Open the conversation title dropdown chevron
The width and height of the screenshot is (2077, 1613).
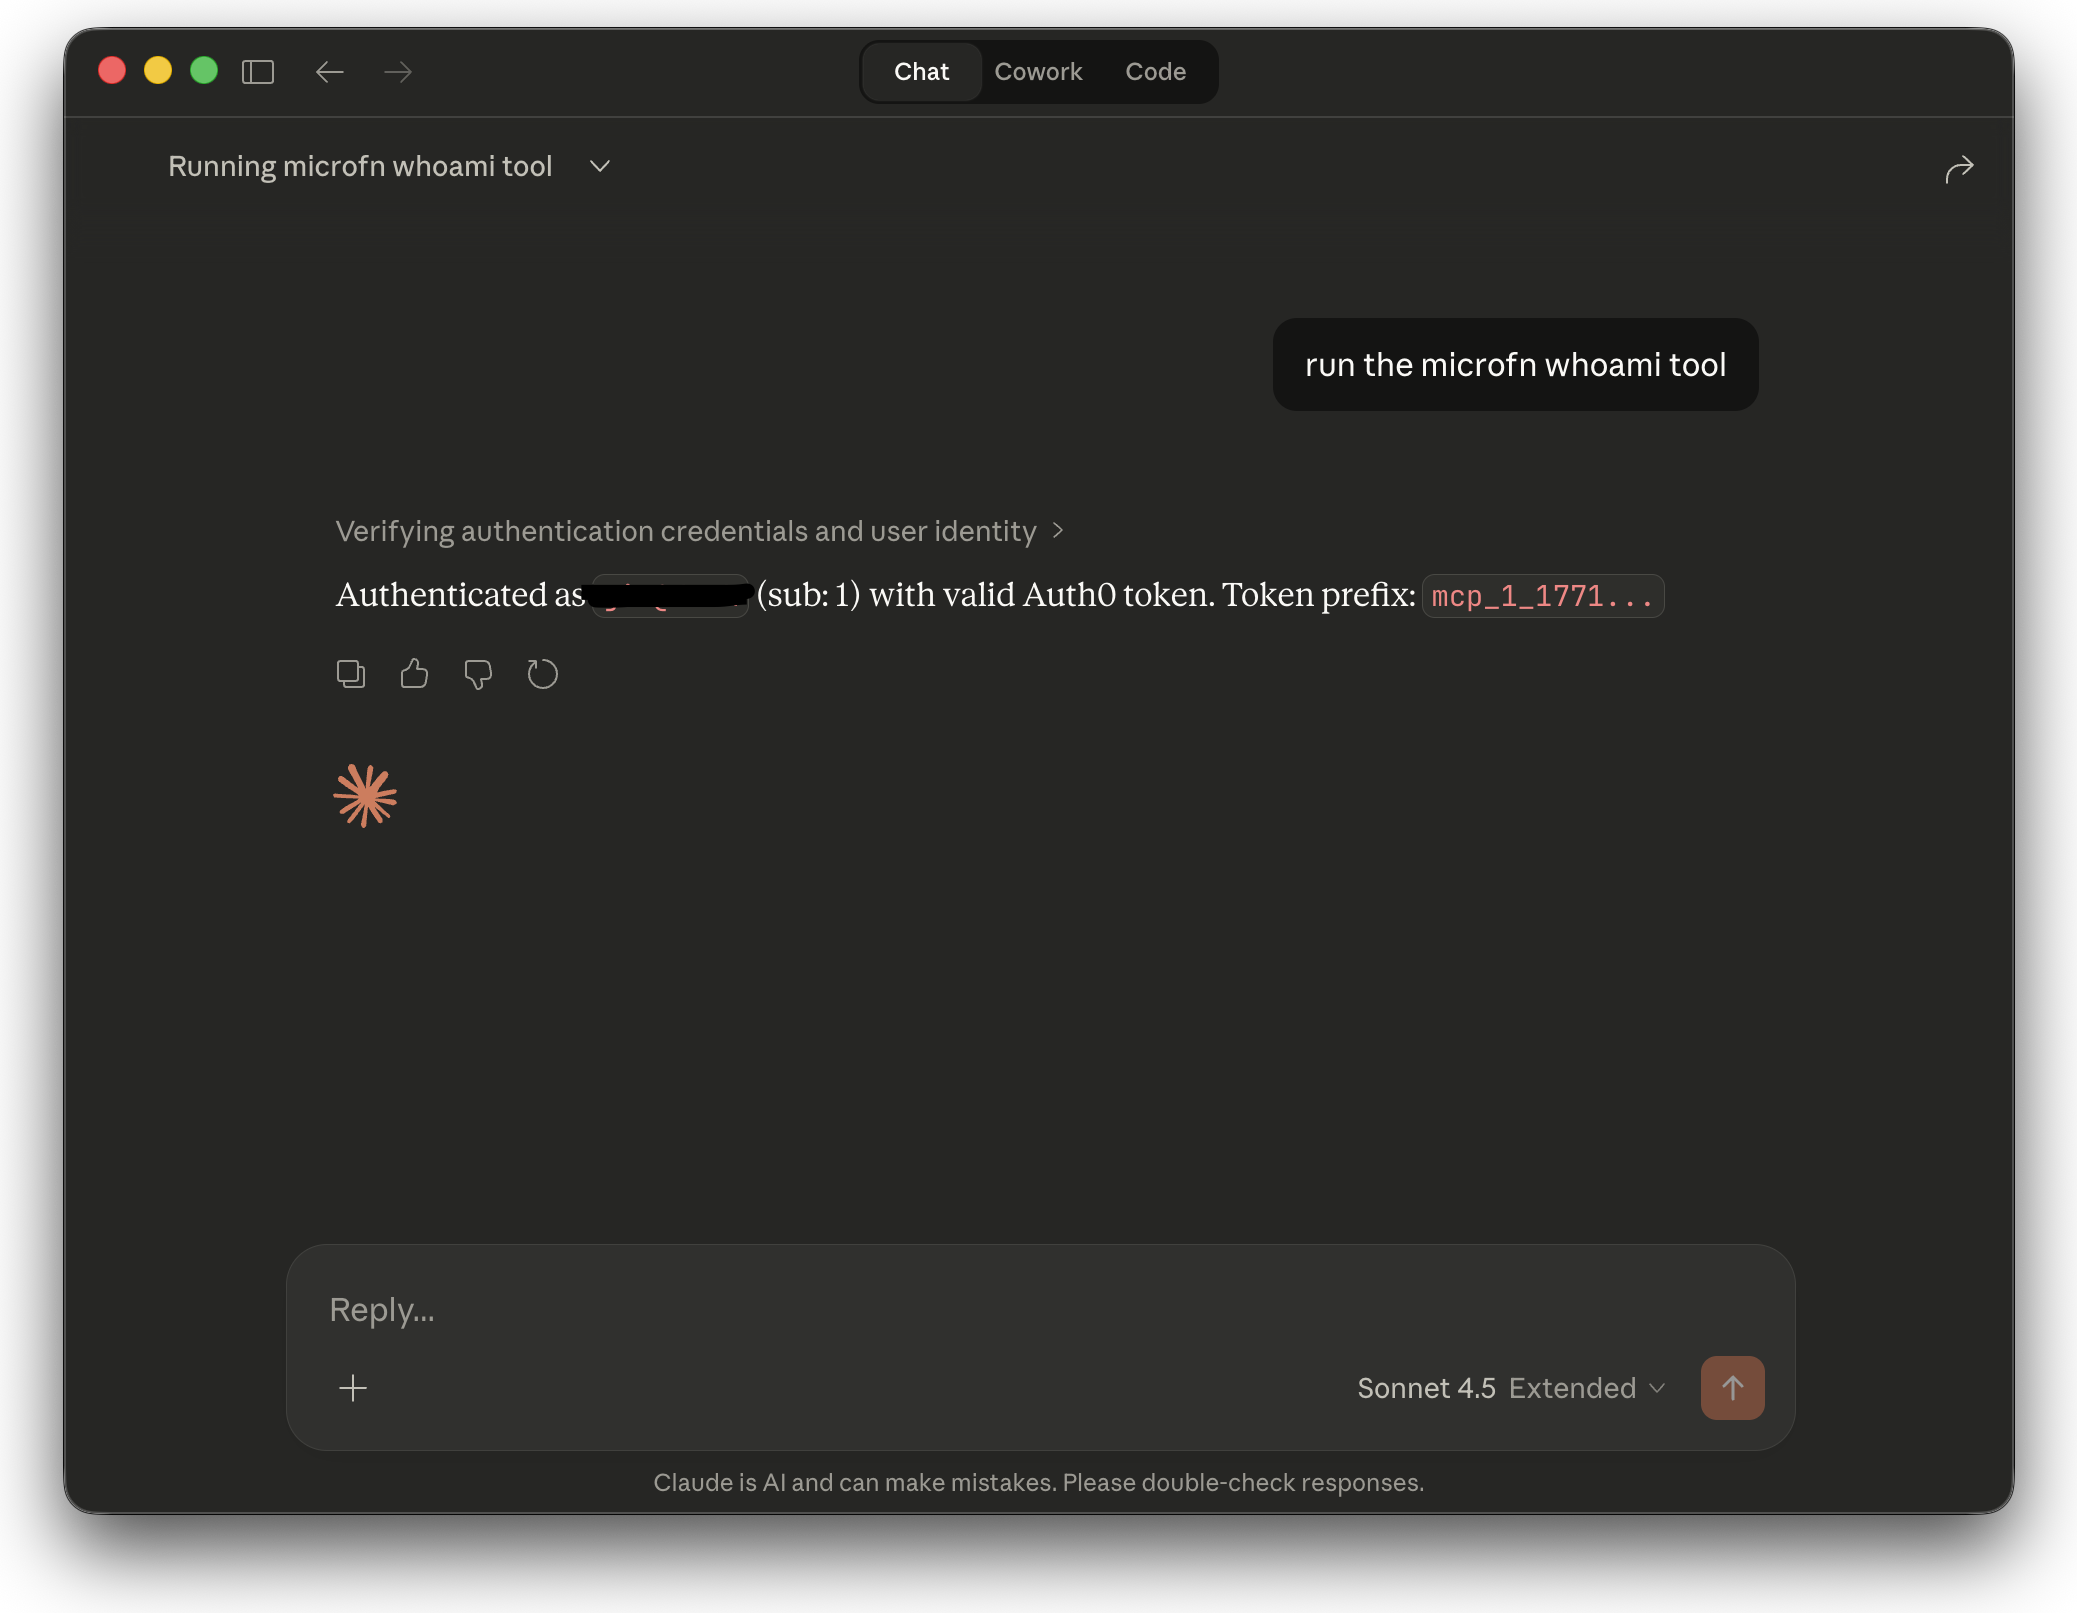tap(600, 166)
